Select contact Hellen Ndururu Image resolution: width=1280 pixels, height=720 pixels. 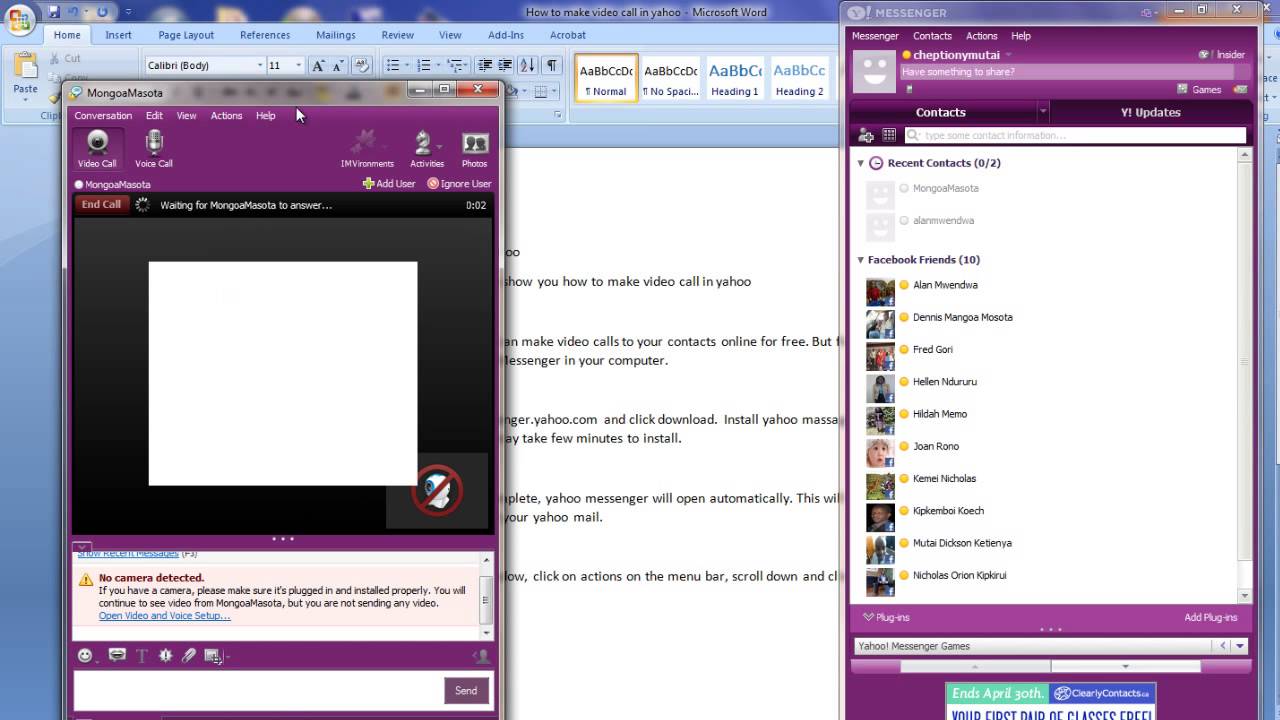point(945,382)
